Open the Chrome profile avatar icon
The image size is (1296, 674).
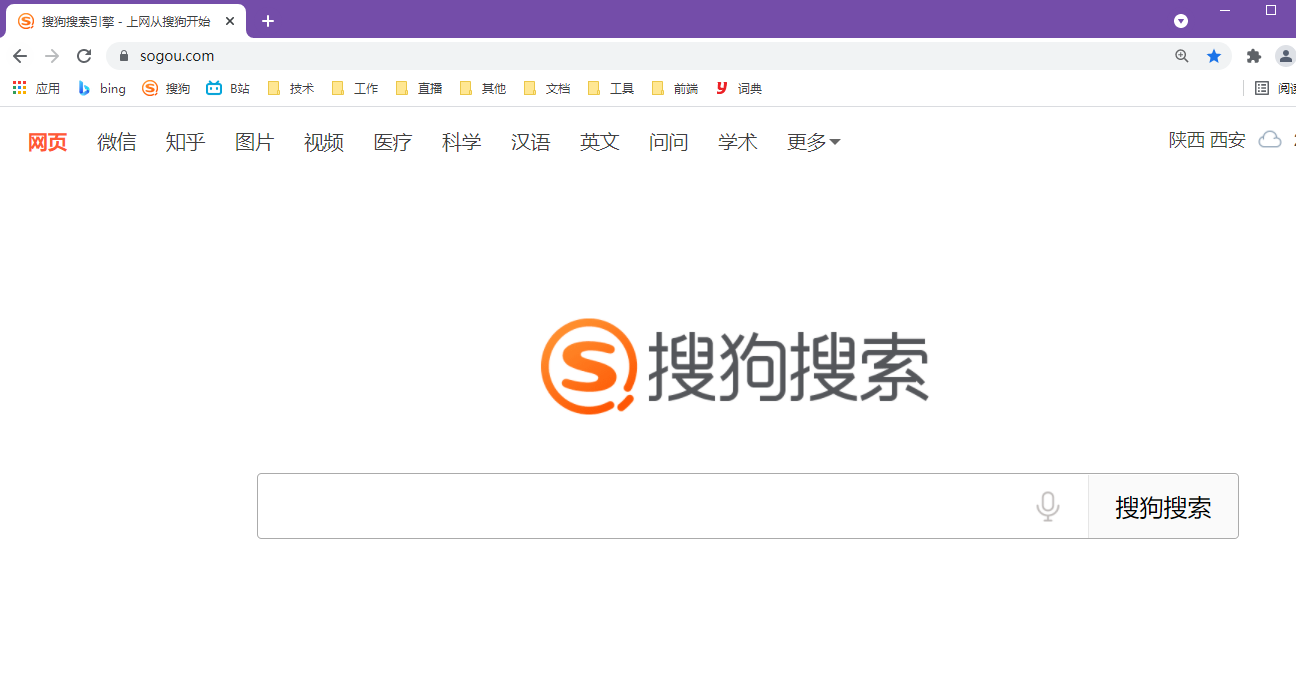[1286, 56]
